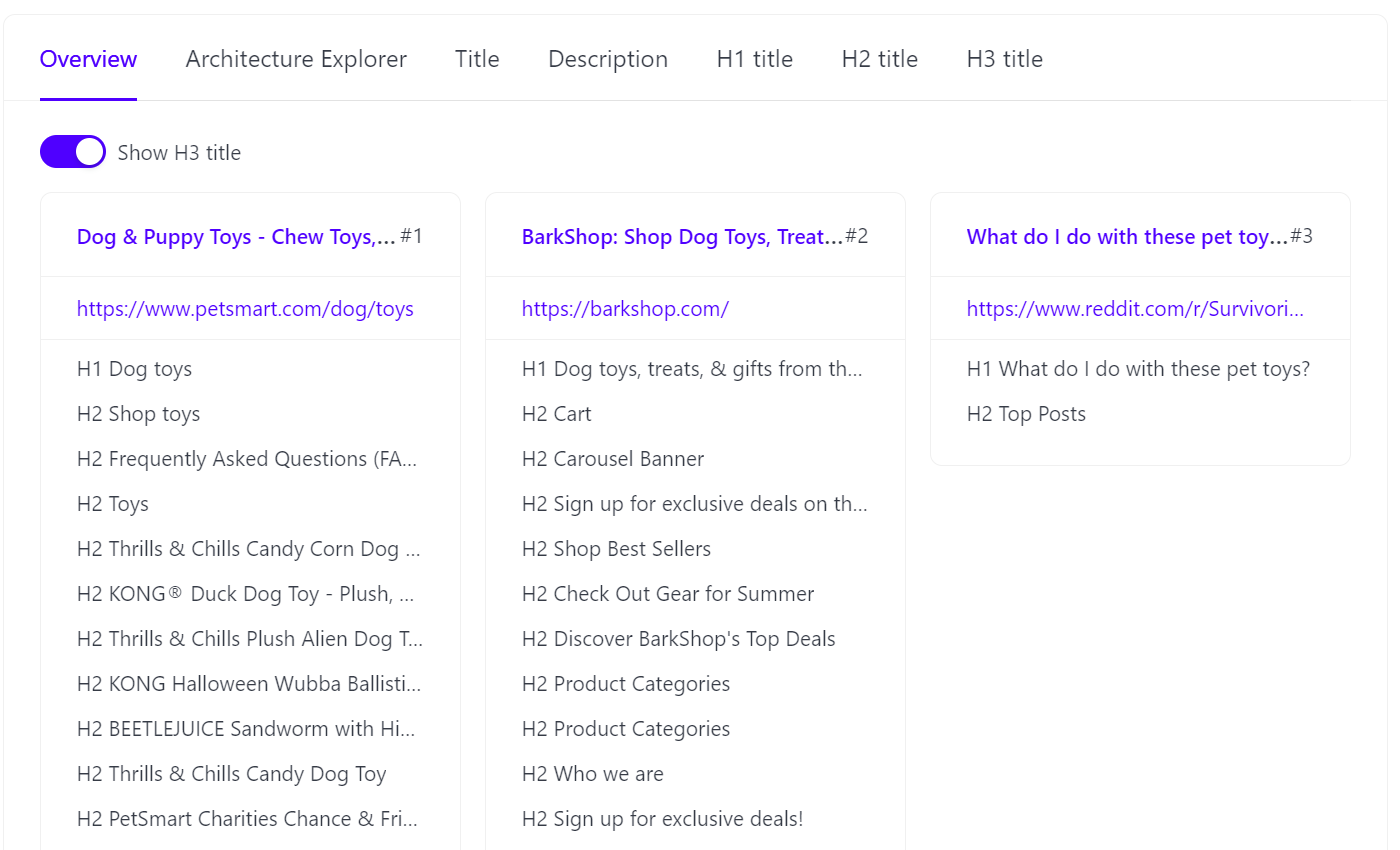Click H2 Check Out Gear for Summer row
1400x850 pixels.
[x=668, y=594]
